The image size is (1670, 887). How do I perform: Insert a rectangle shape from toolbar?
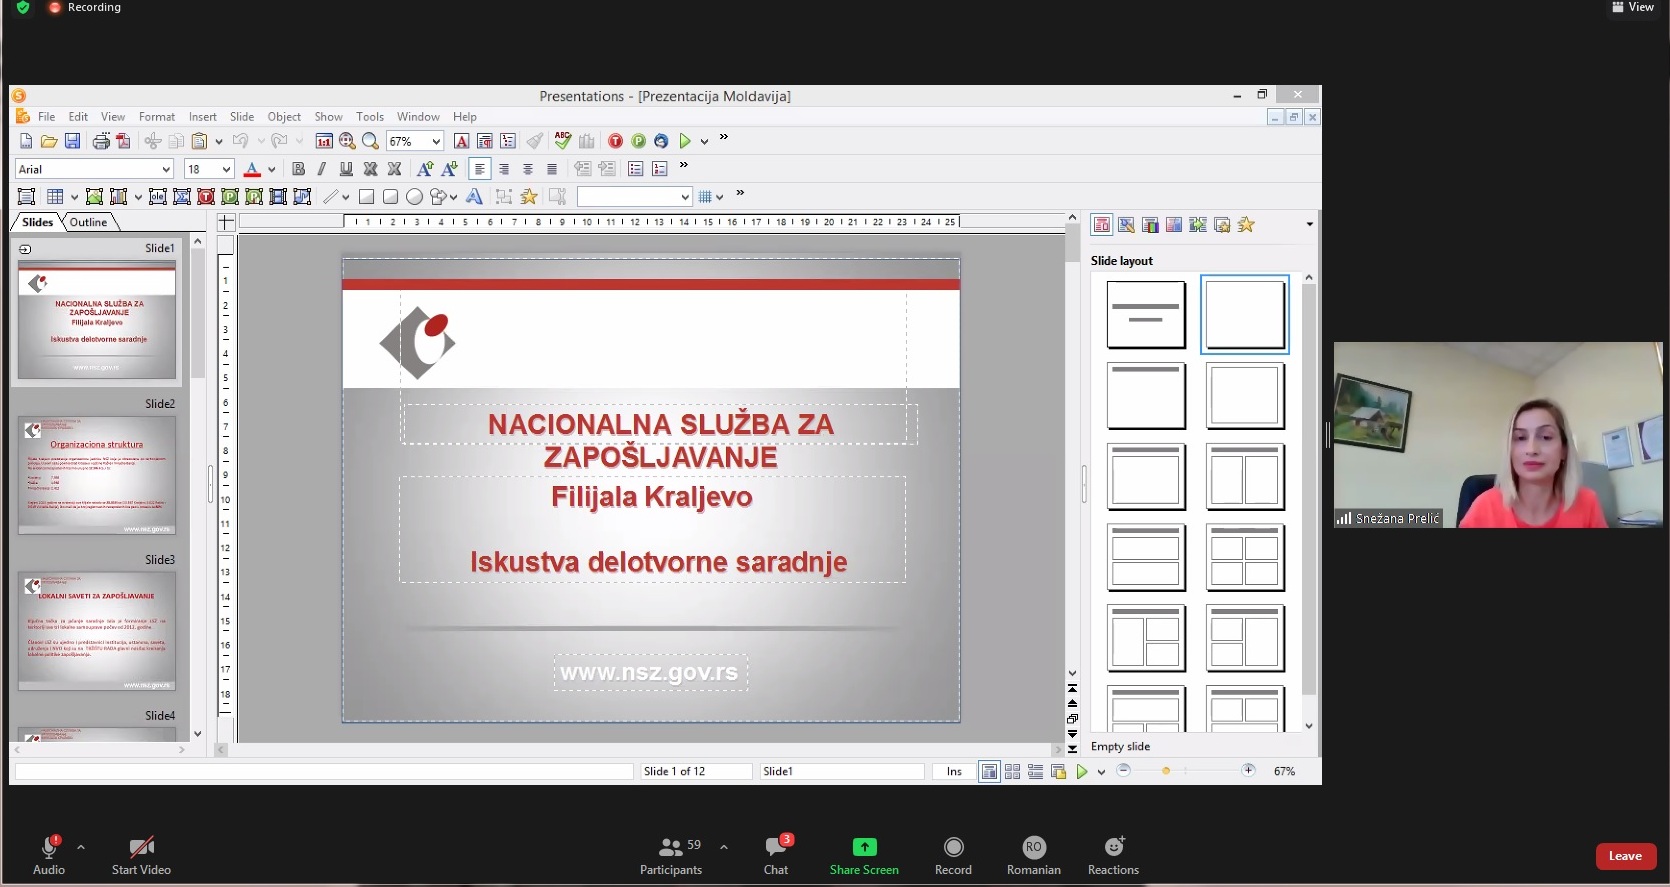click(x=367, y=197)
